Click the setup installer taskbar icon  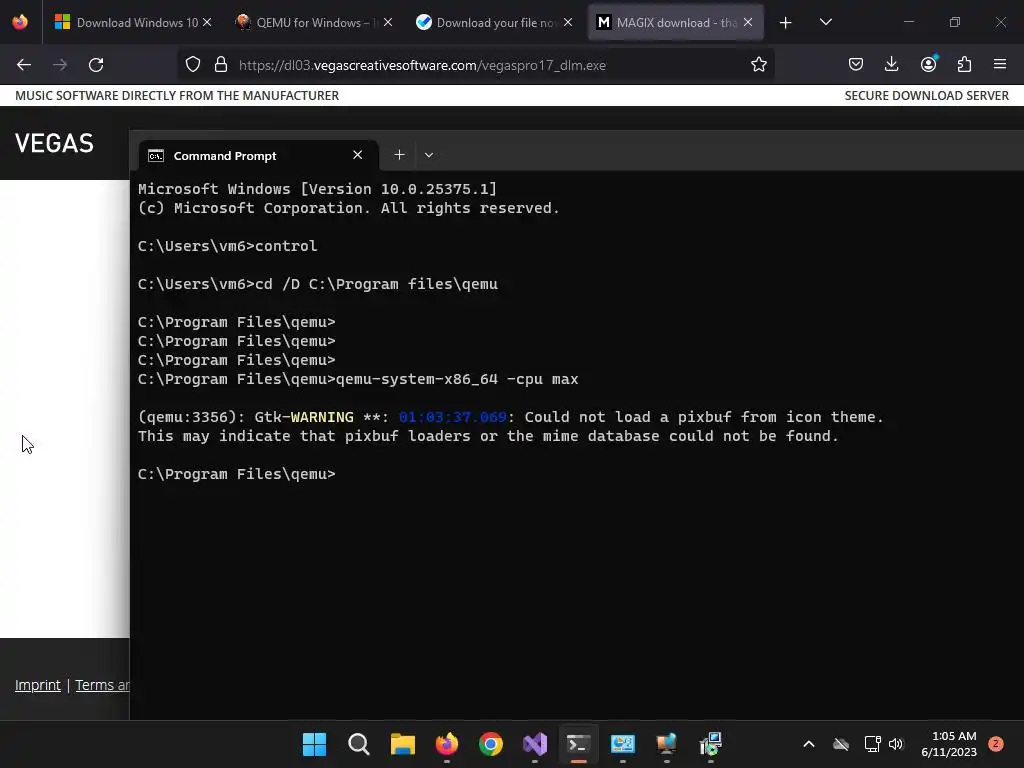pyautogui.click(x=711, y=744)
